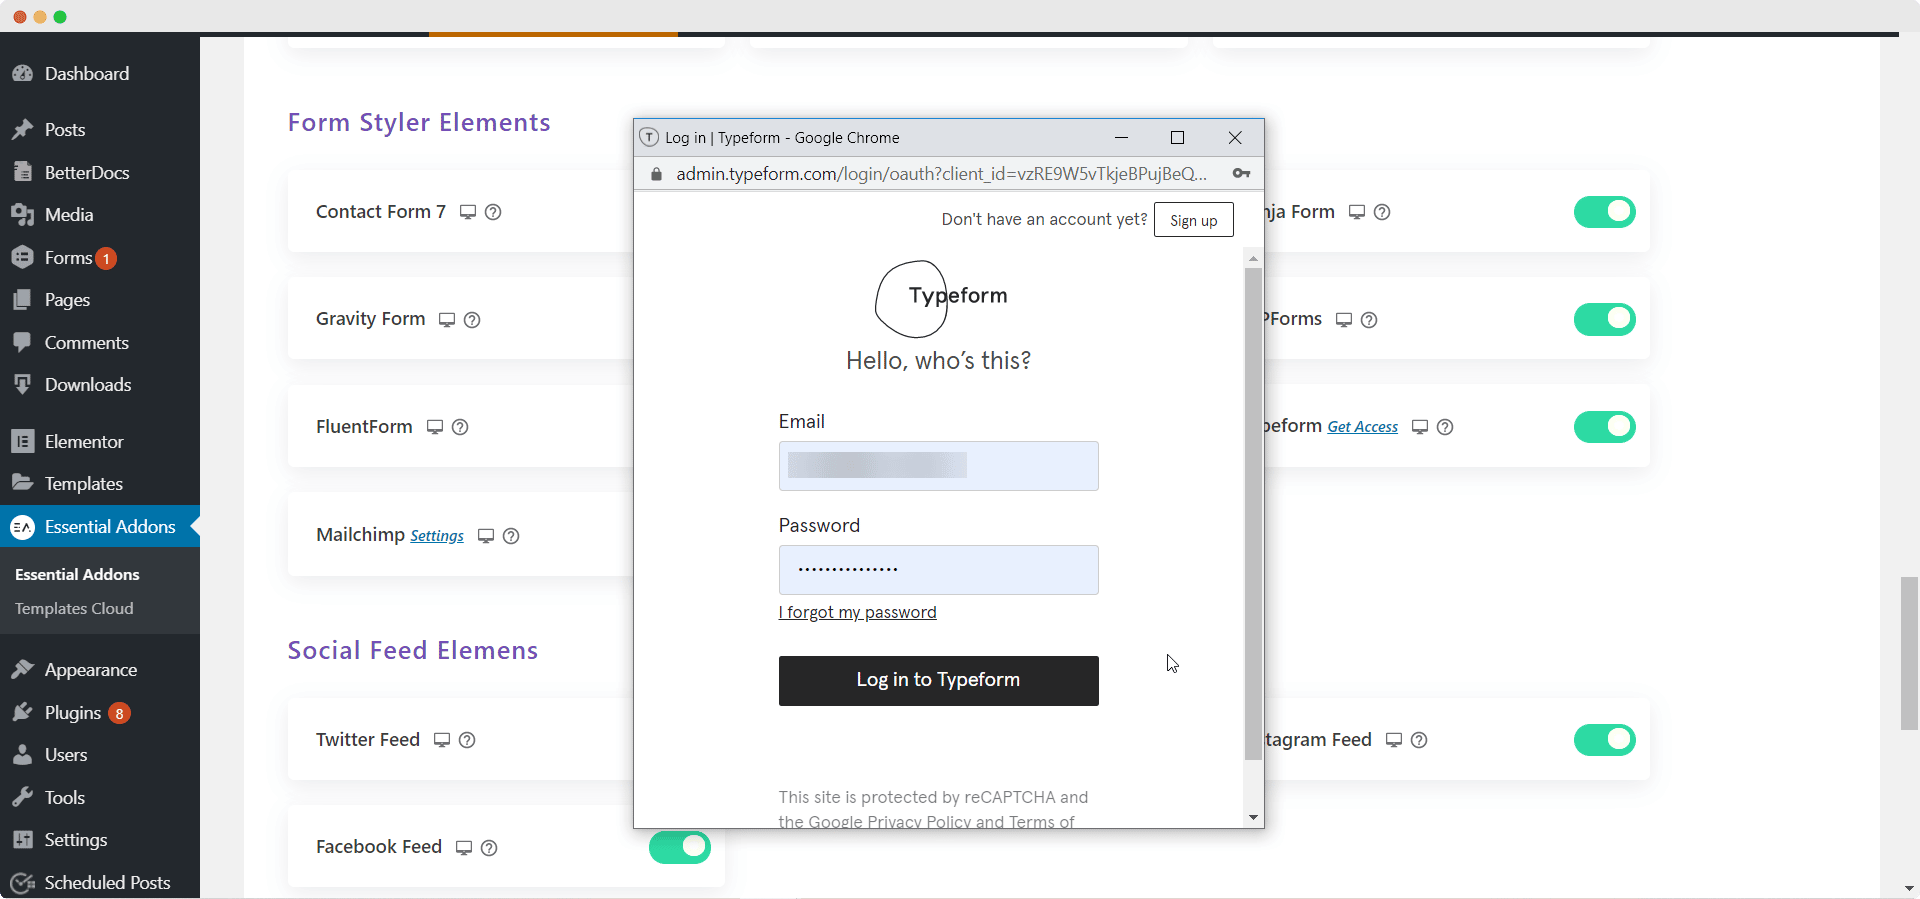
Task: Open Appearance menu item
Action: coord(100,670)
